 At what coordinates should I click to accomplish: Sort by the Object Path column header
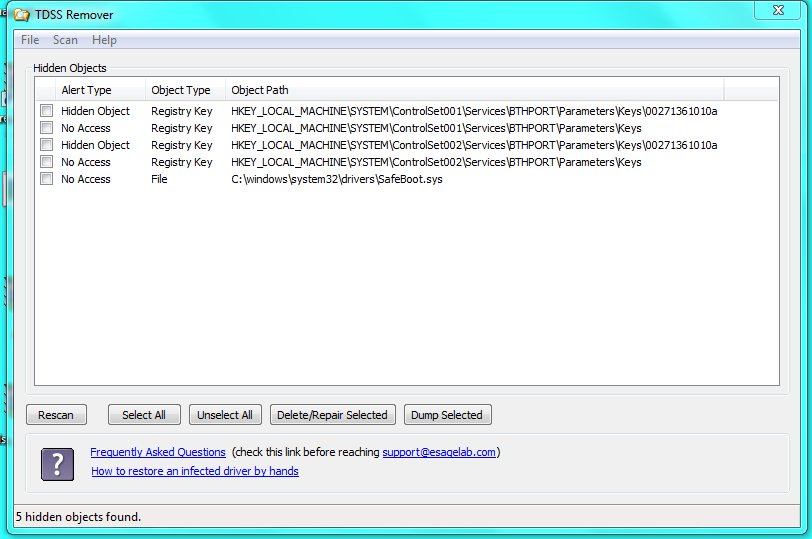click(x=260, y=90)
